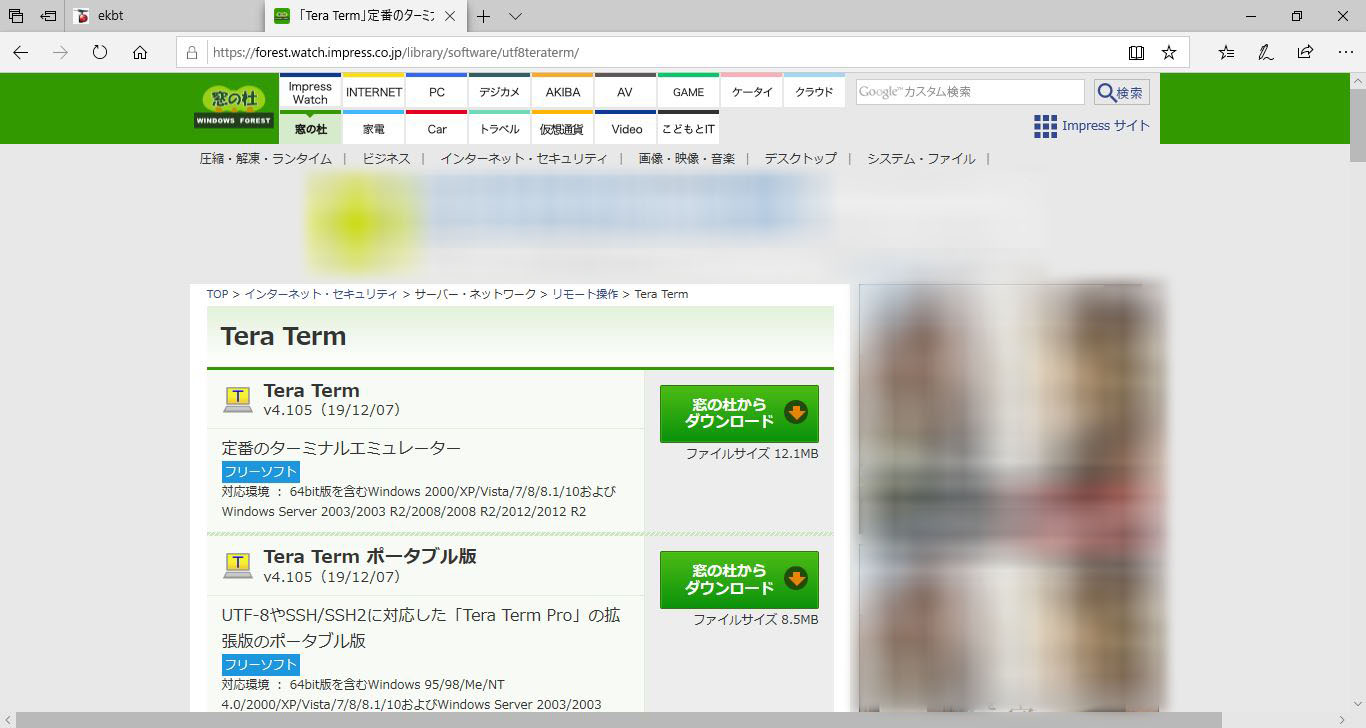
Task: Click the horizontal scrollbar at bottom
Action: [619, 720]
